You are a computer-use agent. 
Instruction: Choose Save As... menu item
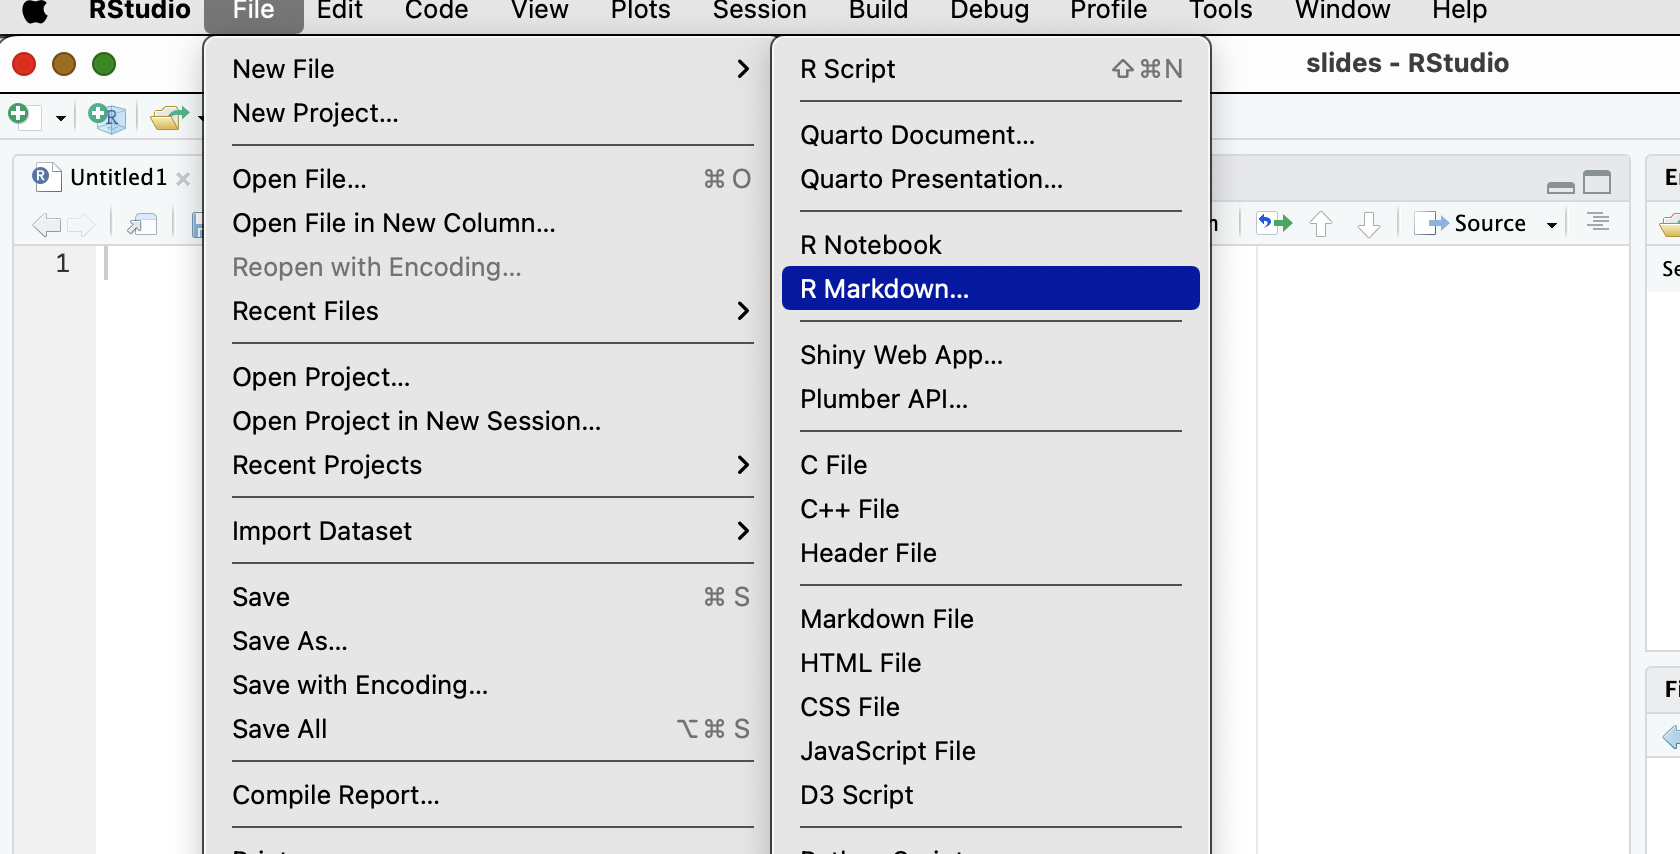click(x=492, y=641)
